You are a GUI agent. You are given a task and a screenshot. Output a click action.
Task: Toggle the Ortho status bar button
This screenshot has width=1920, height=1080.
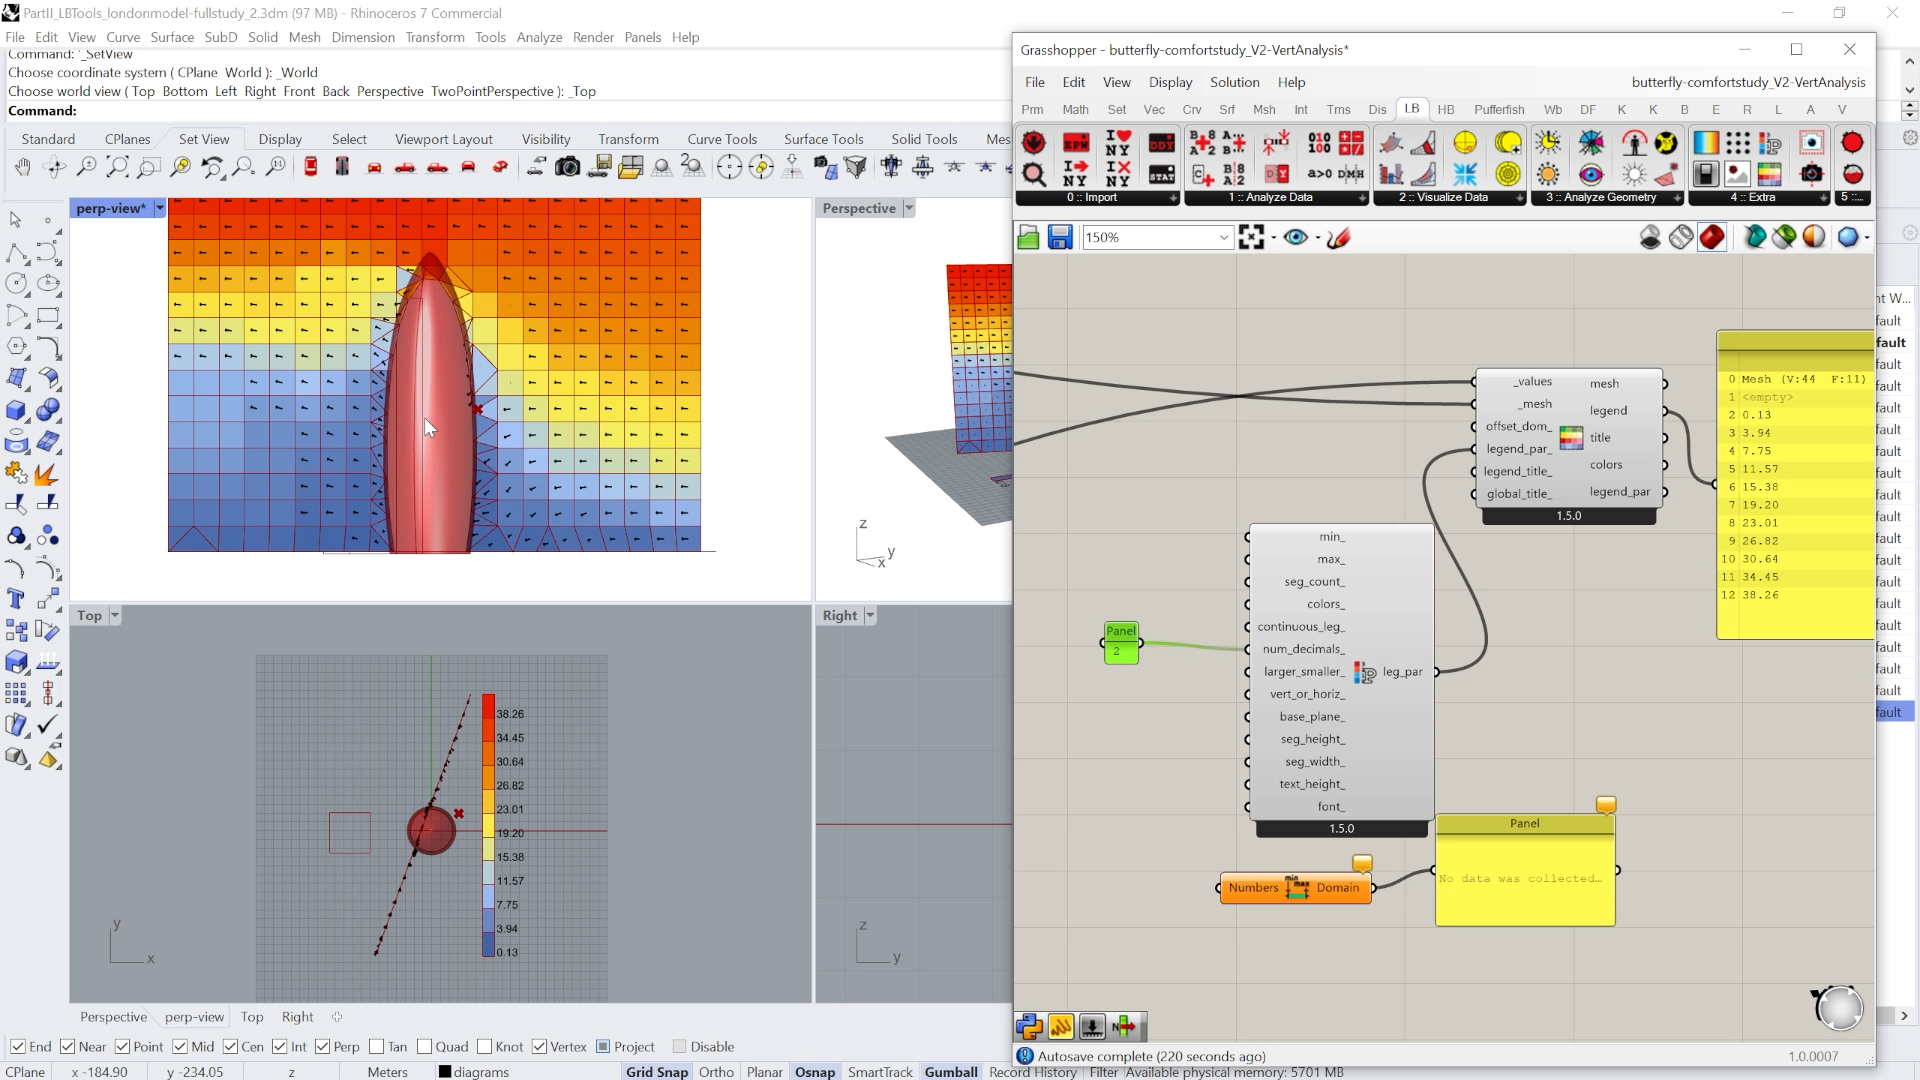click(x=716, y=1072)
